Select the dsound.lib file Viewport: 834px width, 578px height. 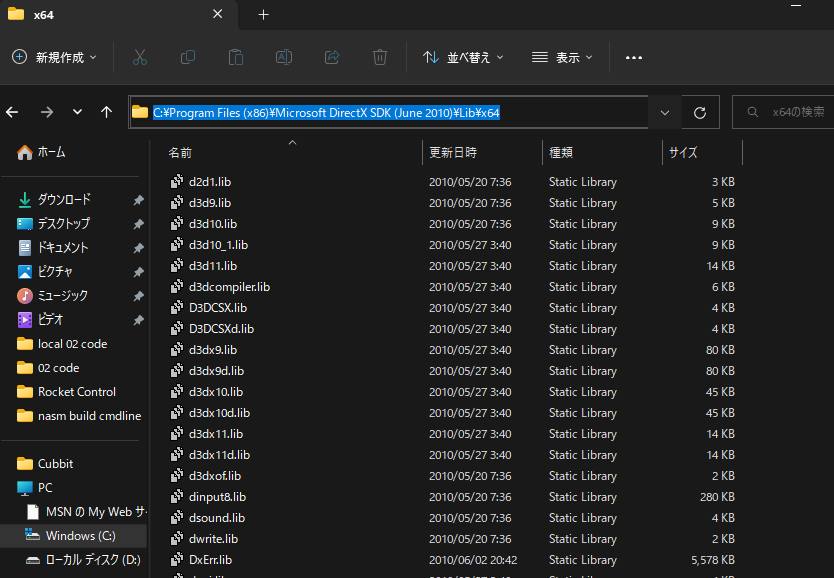216,518
